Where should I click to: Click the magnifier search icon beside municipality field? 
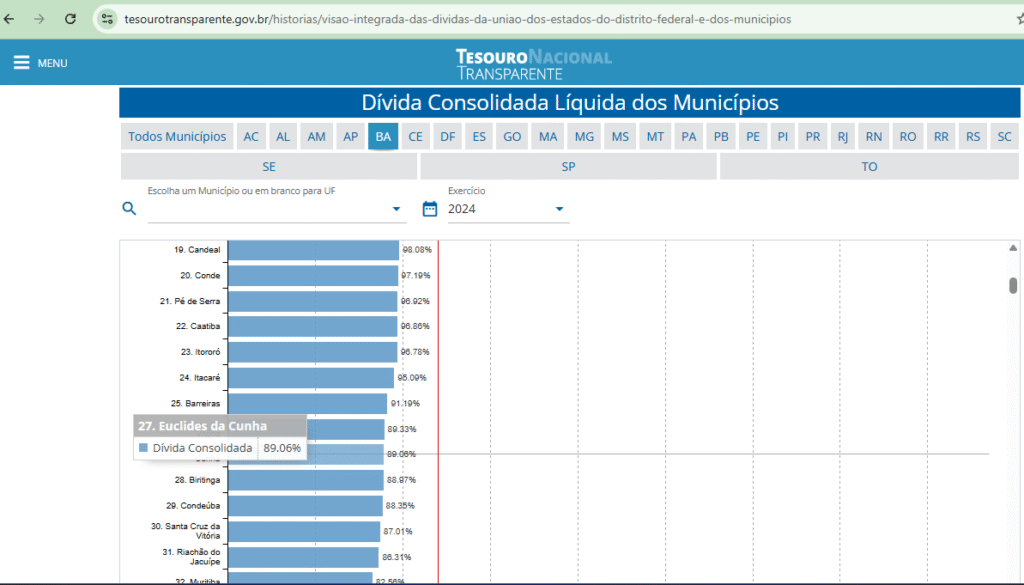pyautogui.click(x=128, y=208)
